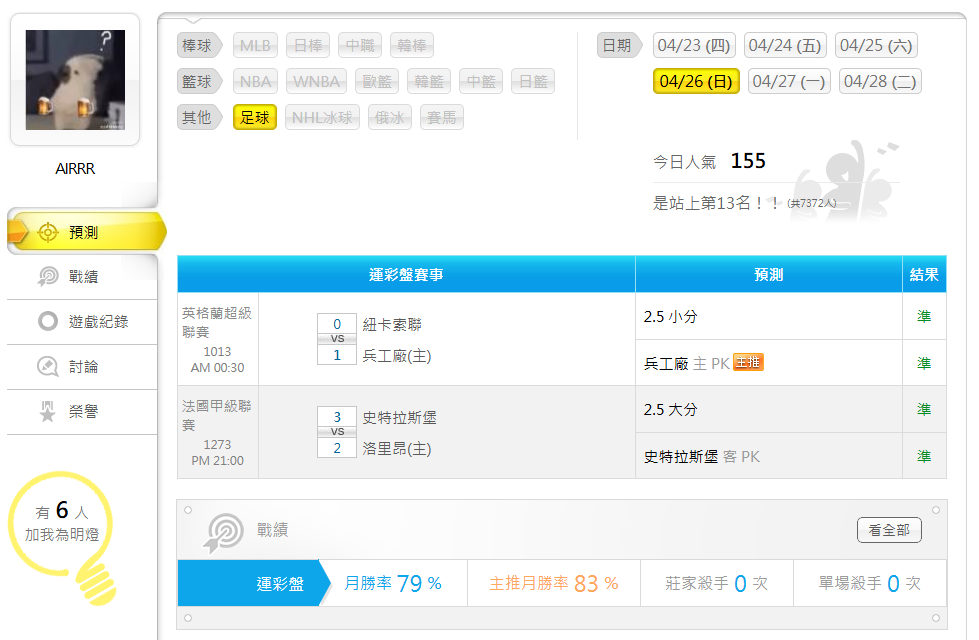
Task: Click the 遊戲紀錄 circle icon
Action: pos(47,322)
